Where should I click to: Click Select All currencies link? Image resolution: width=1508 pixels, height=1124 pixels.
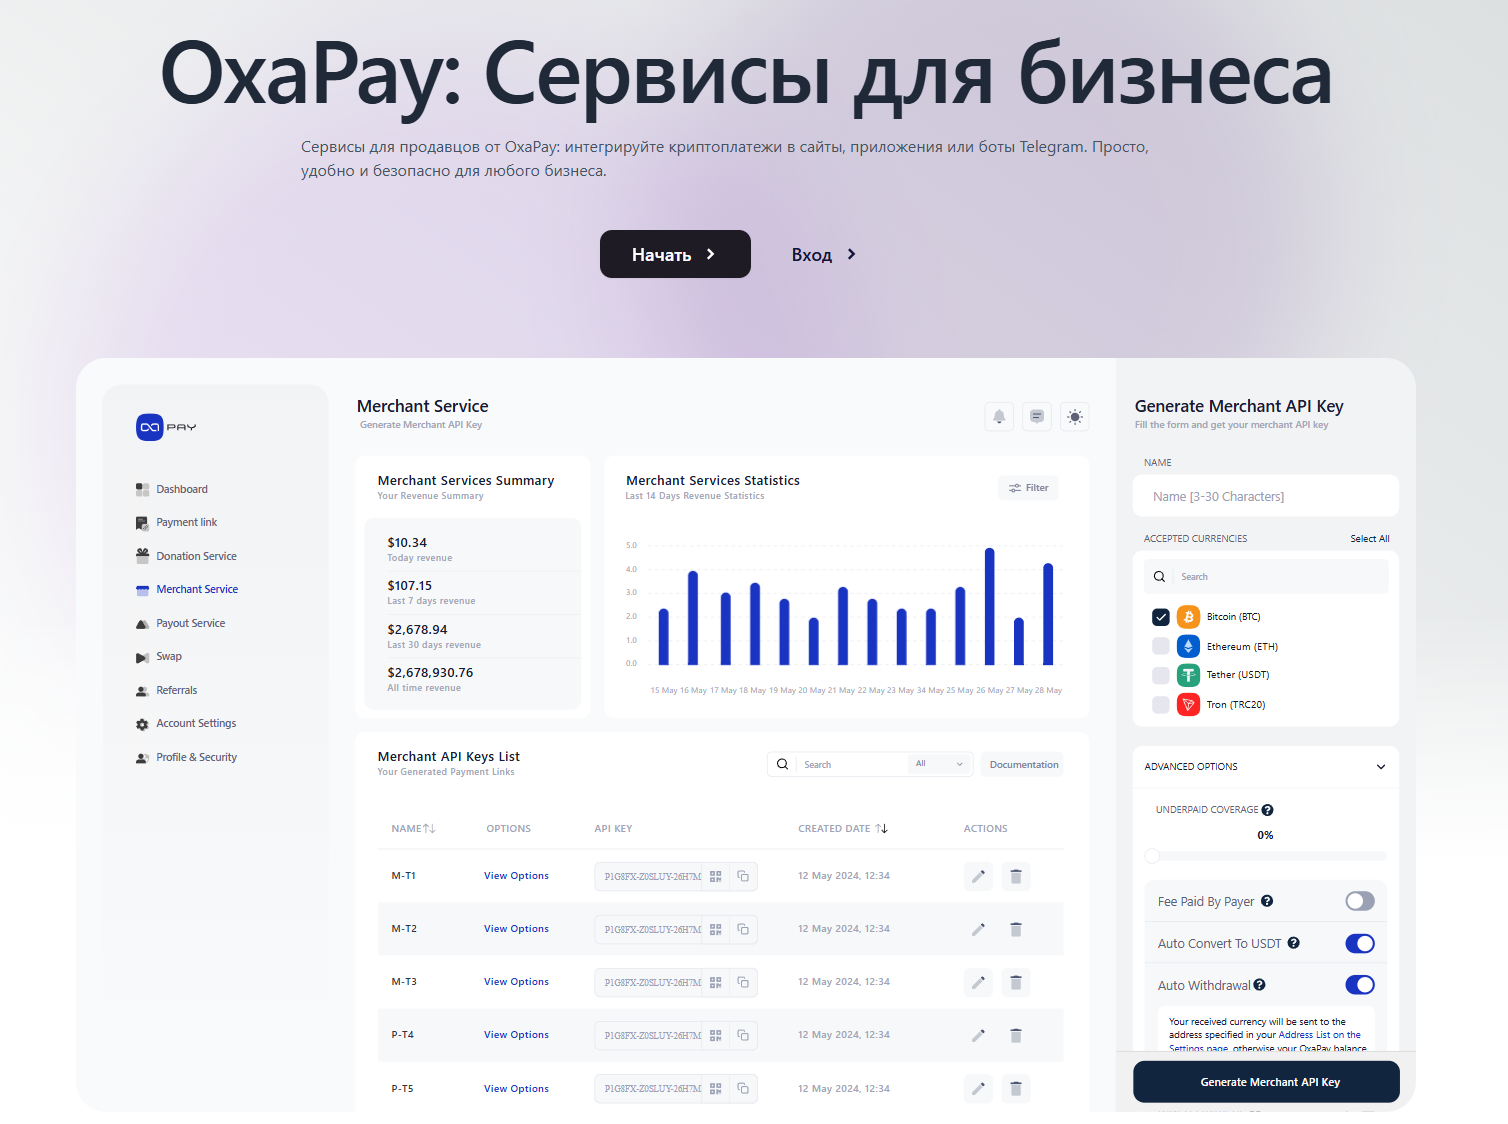[x=1370, y=539]
